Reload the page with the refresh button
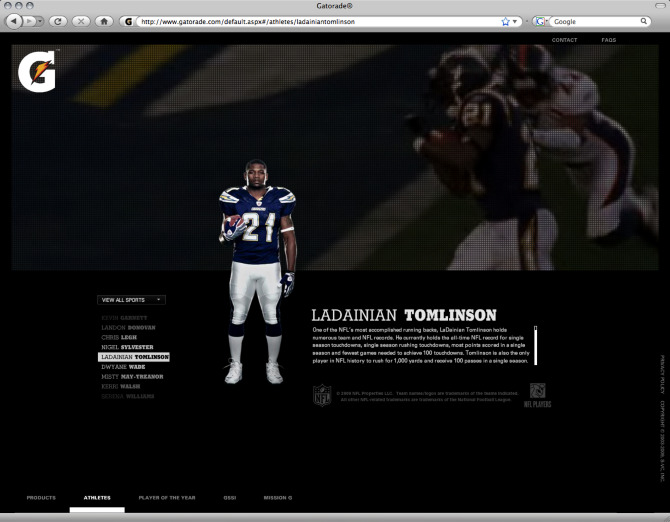 [x=58, y=21]
